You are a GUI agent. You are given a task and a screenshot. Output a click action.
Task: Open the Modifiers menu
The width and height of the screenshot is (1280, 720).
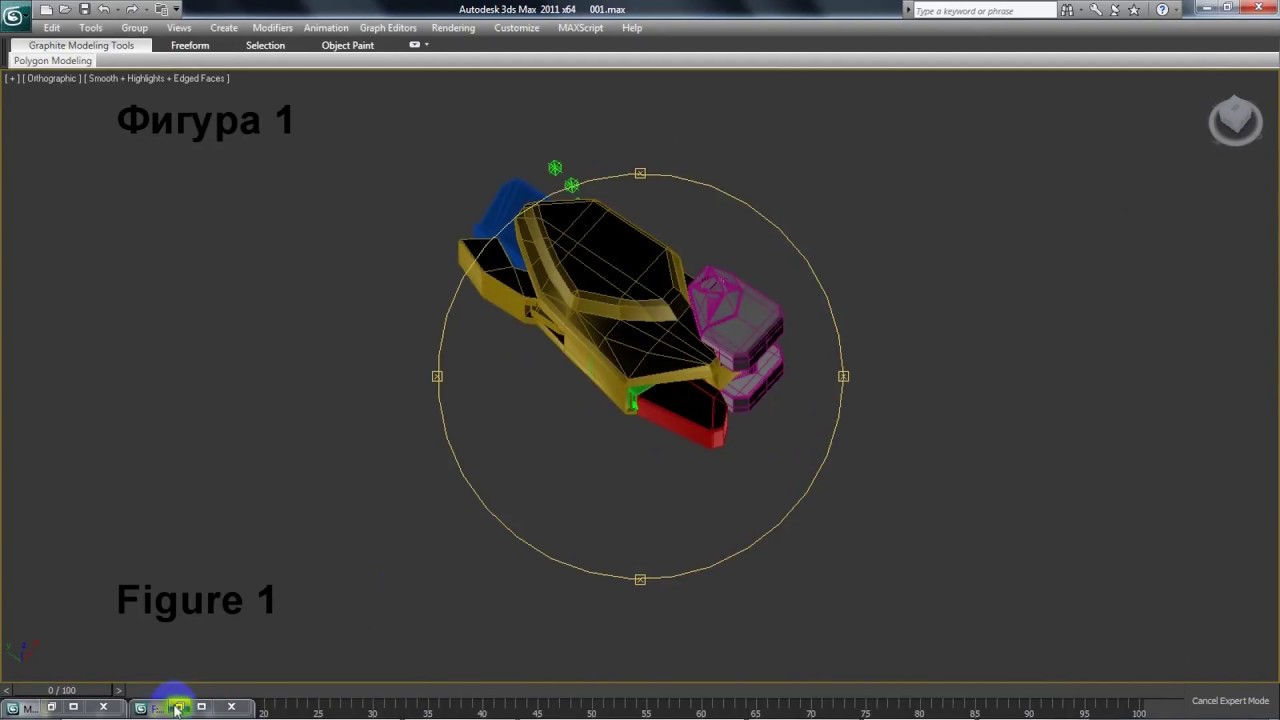[x=273, y=28]
